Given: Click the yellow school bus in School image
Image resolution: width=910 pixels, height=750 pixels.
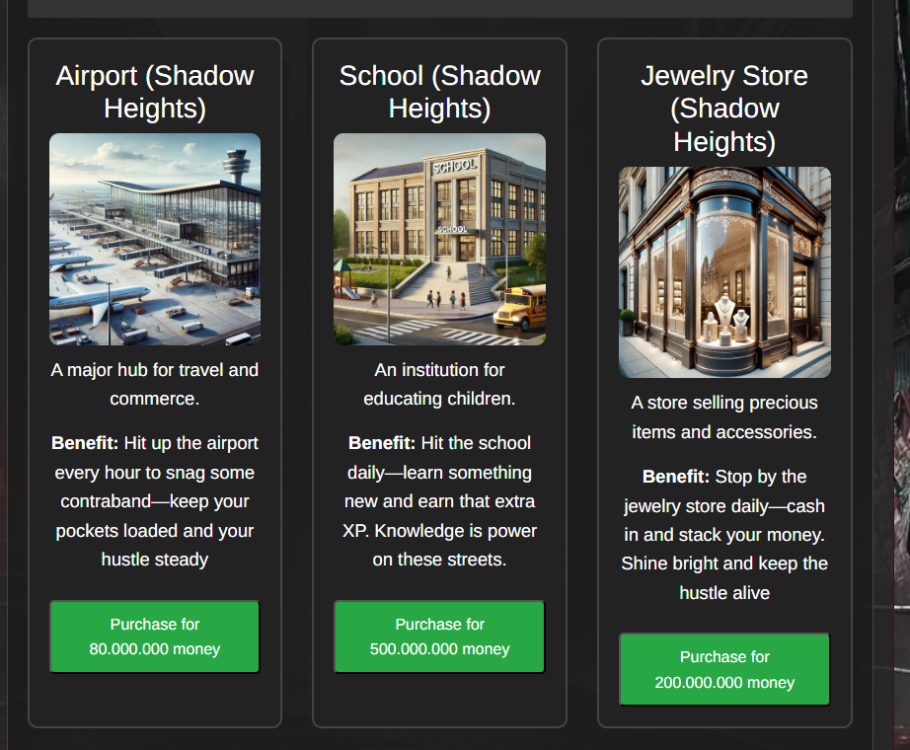Looking at the screenshot, I should click(521, 308).
